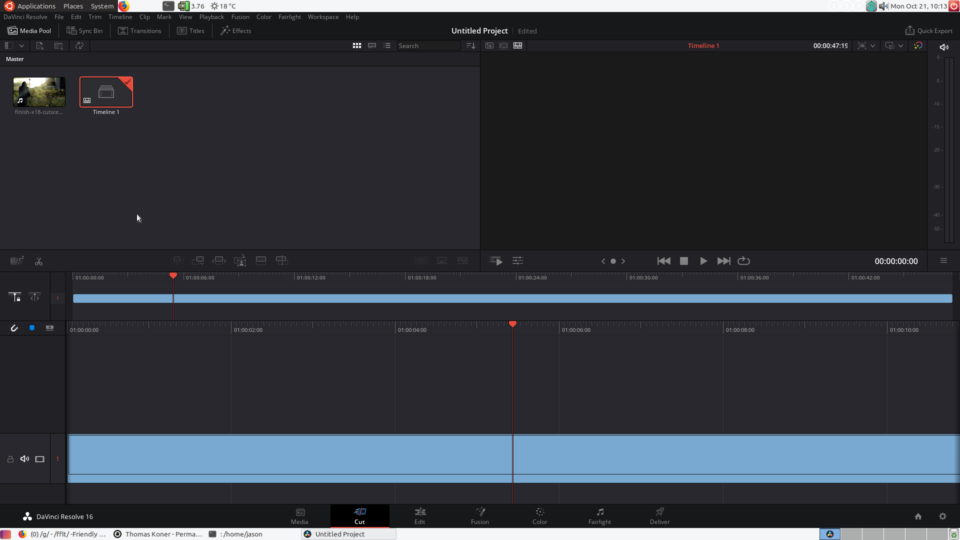960x540 pixels.
Task: Click the Append to End edit icon
Action: (x=198, y=260)
